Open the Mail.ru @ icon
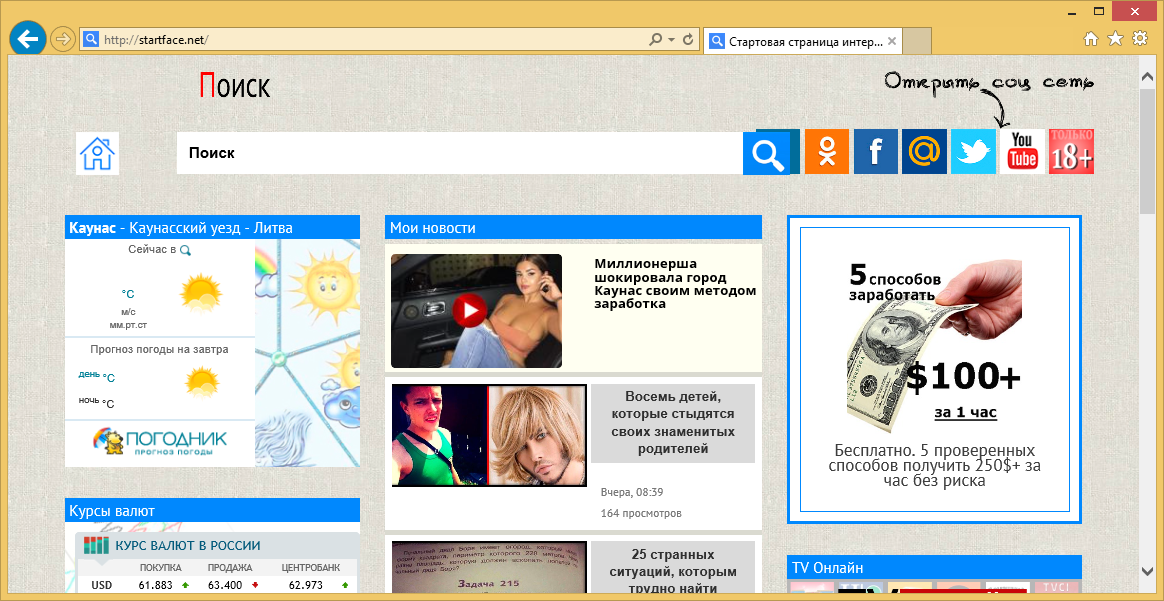1164x601 pixels. click(x=924, y=151)
